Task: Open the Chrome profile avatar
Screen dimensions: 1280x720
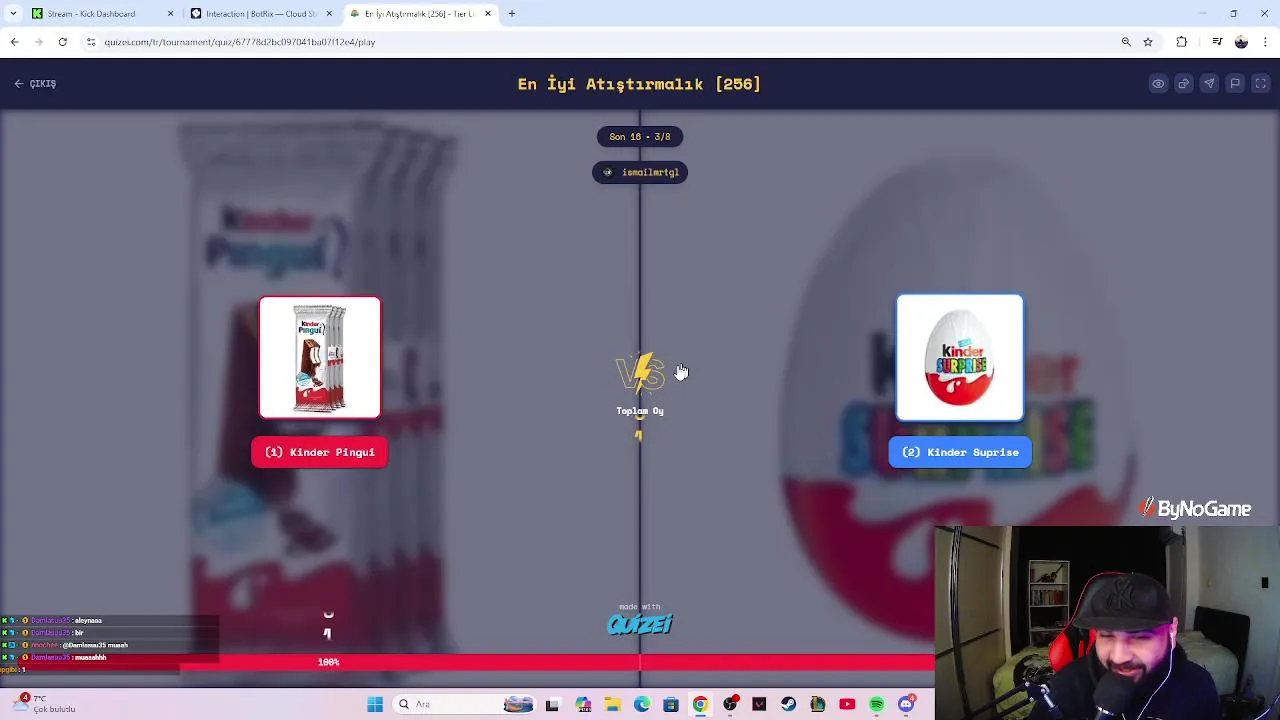Action: point(1241,42)
